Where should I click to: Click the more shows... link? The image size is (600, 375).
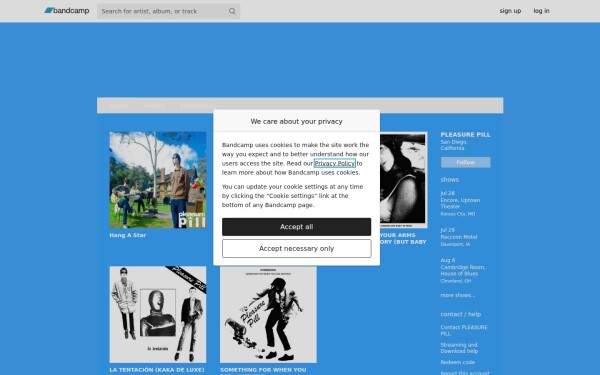coord(458,295)
